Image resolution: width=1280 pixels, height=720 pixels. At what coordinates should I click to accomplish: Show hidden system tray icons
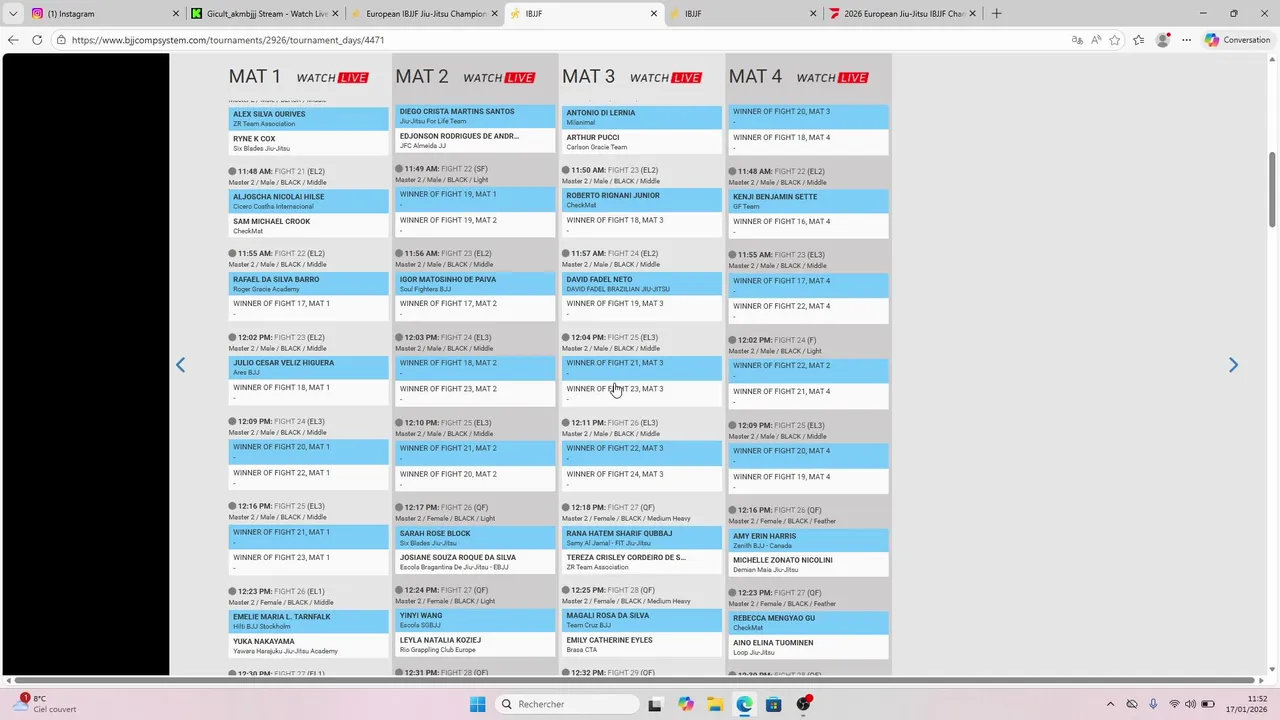click(1110, 704)
